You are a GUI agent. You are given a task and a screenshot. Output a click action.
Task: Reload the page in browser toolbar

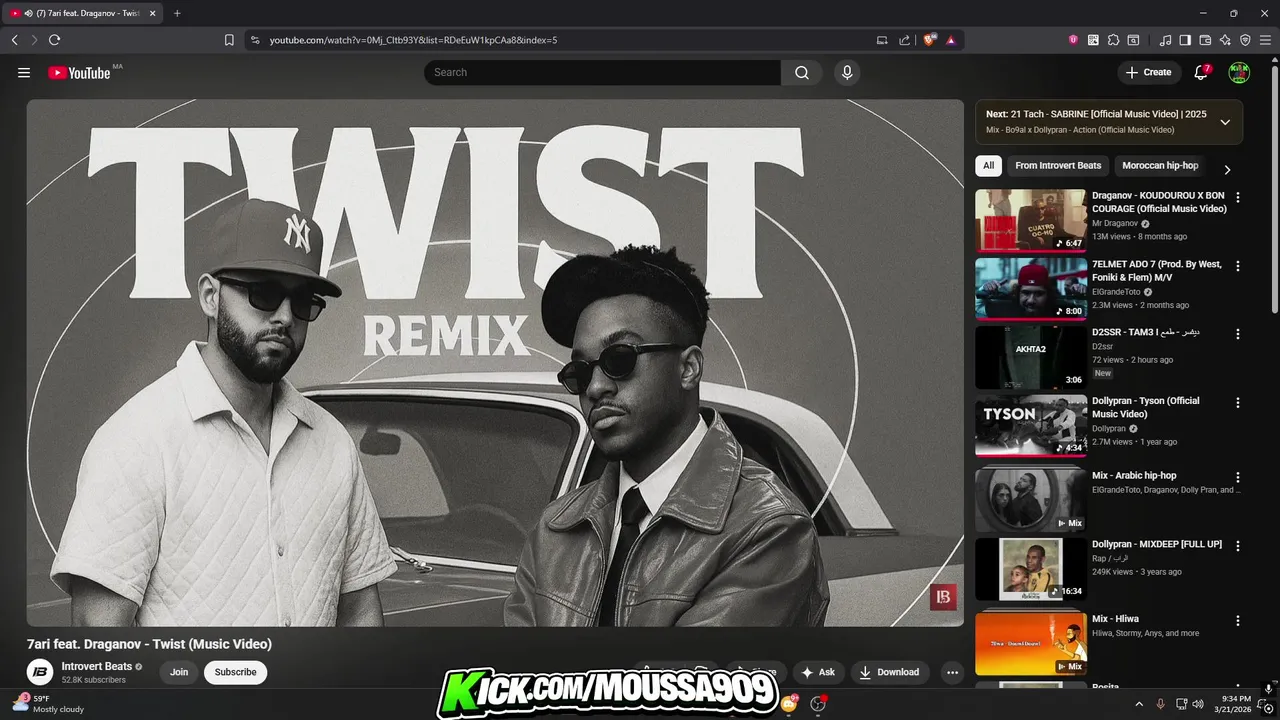click(x=54, y=40)
